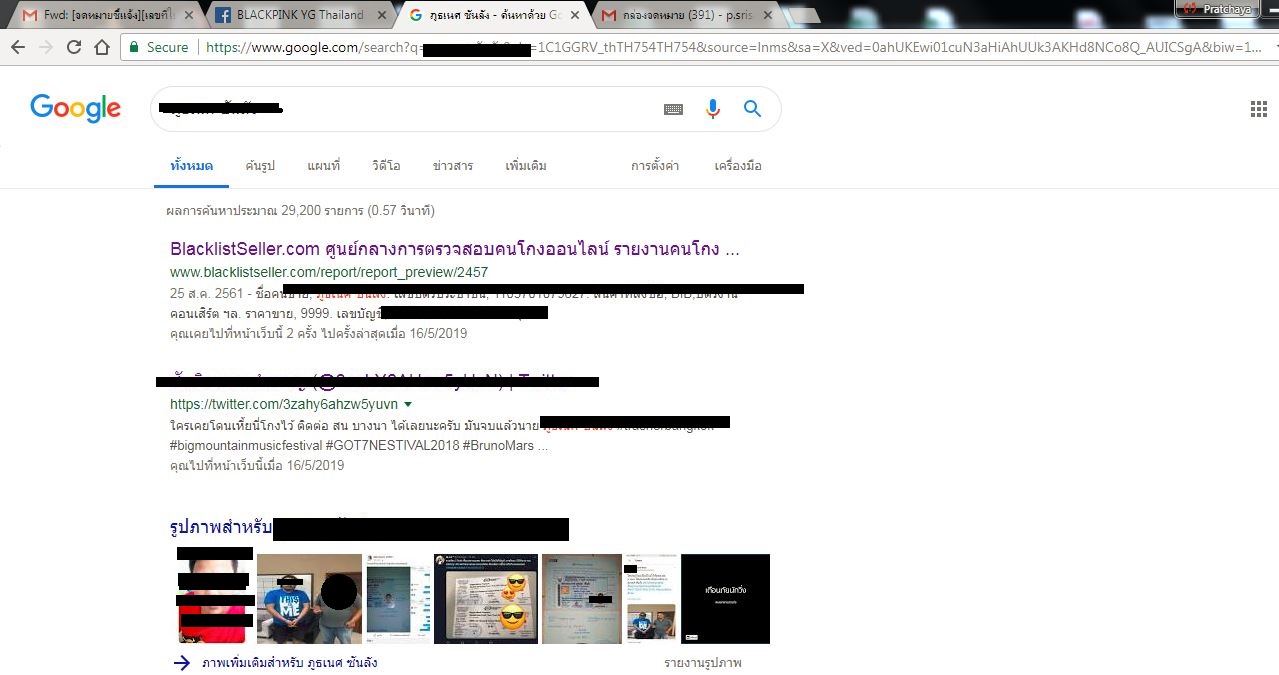
Task: Open first thumbnail with red shirt
Action: [215, 598]
